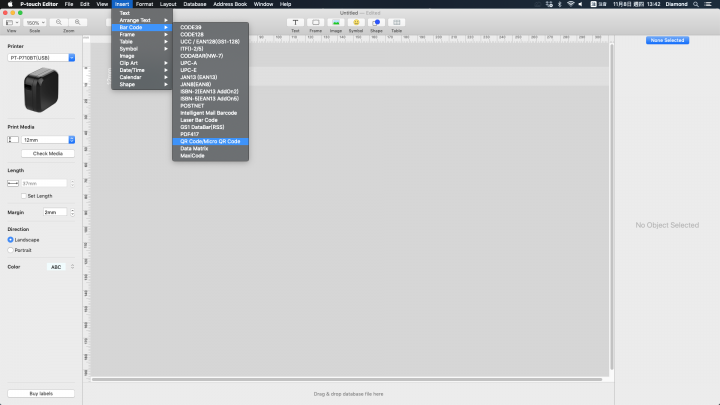Open the Database menu

coord(195,4)
